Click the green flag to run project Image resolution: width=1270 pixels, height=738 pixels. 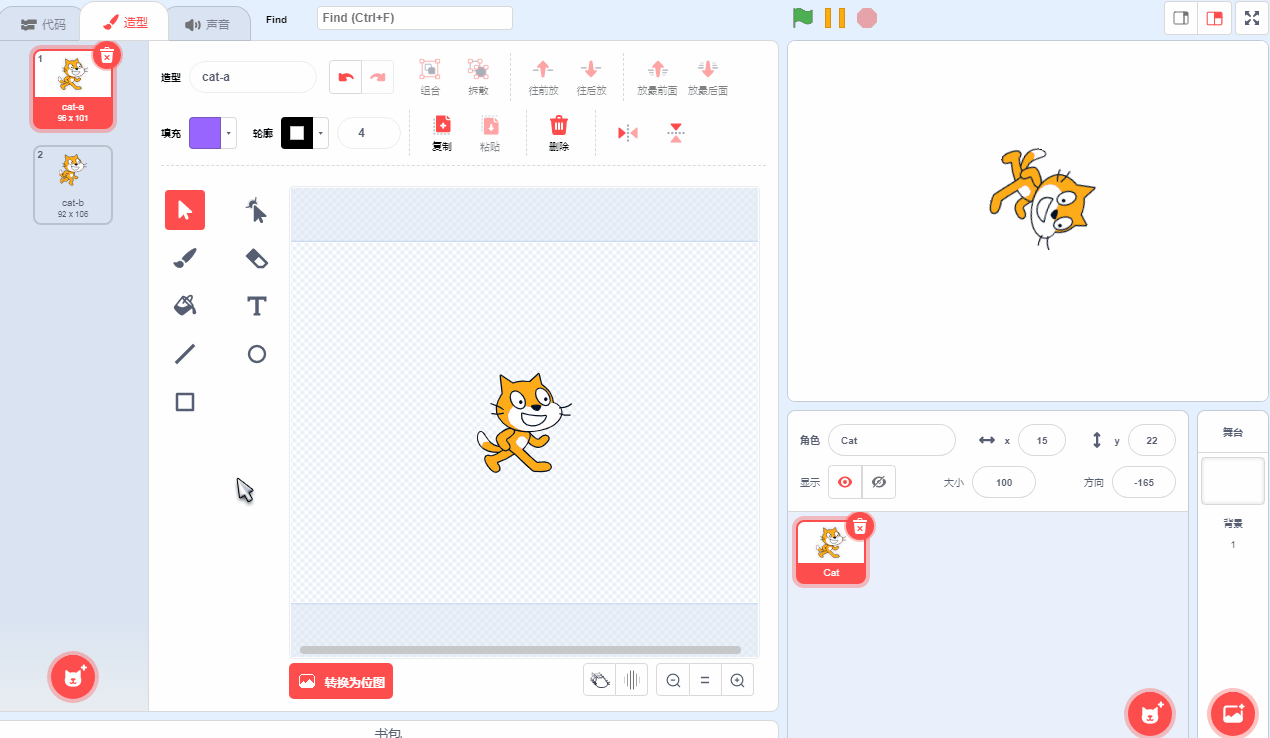pyautogui.click(x=804, y=17)
